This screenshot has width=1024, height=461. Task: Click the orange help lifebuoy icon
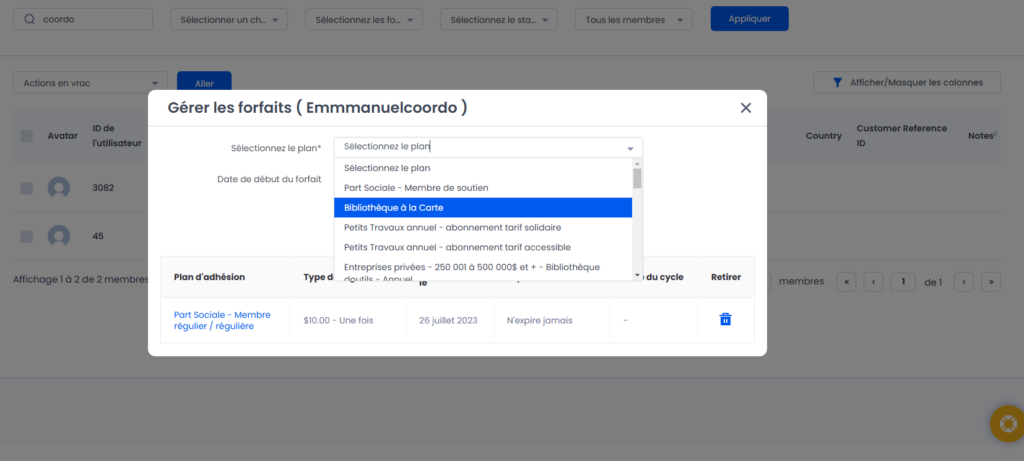[1005, 424]
